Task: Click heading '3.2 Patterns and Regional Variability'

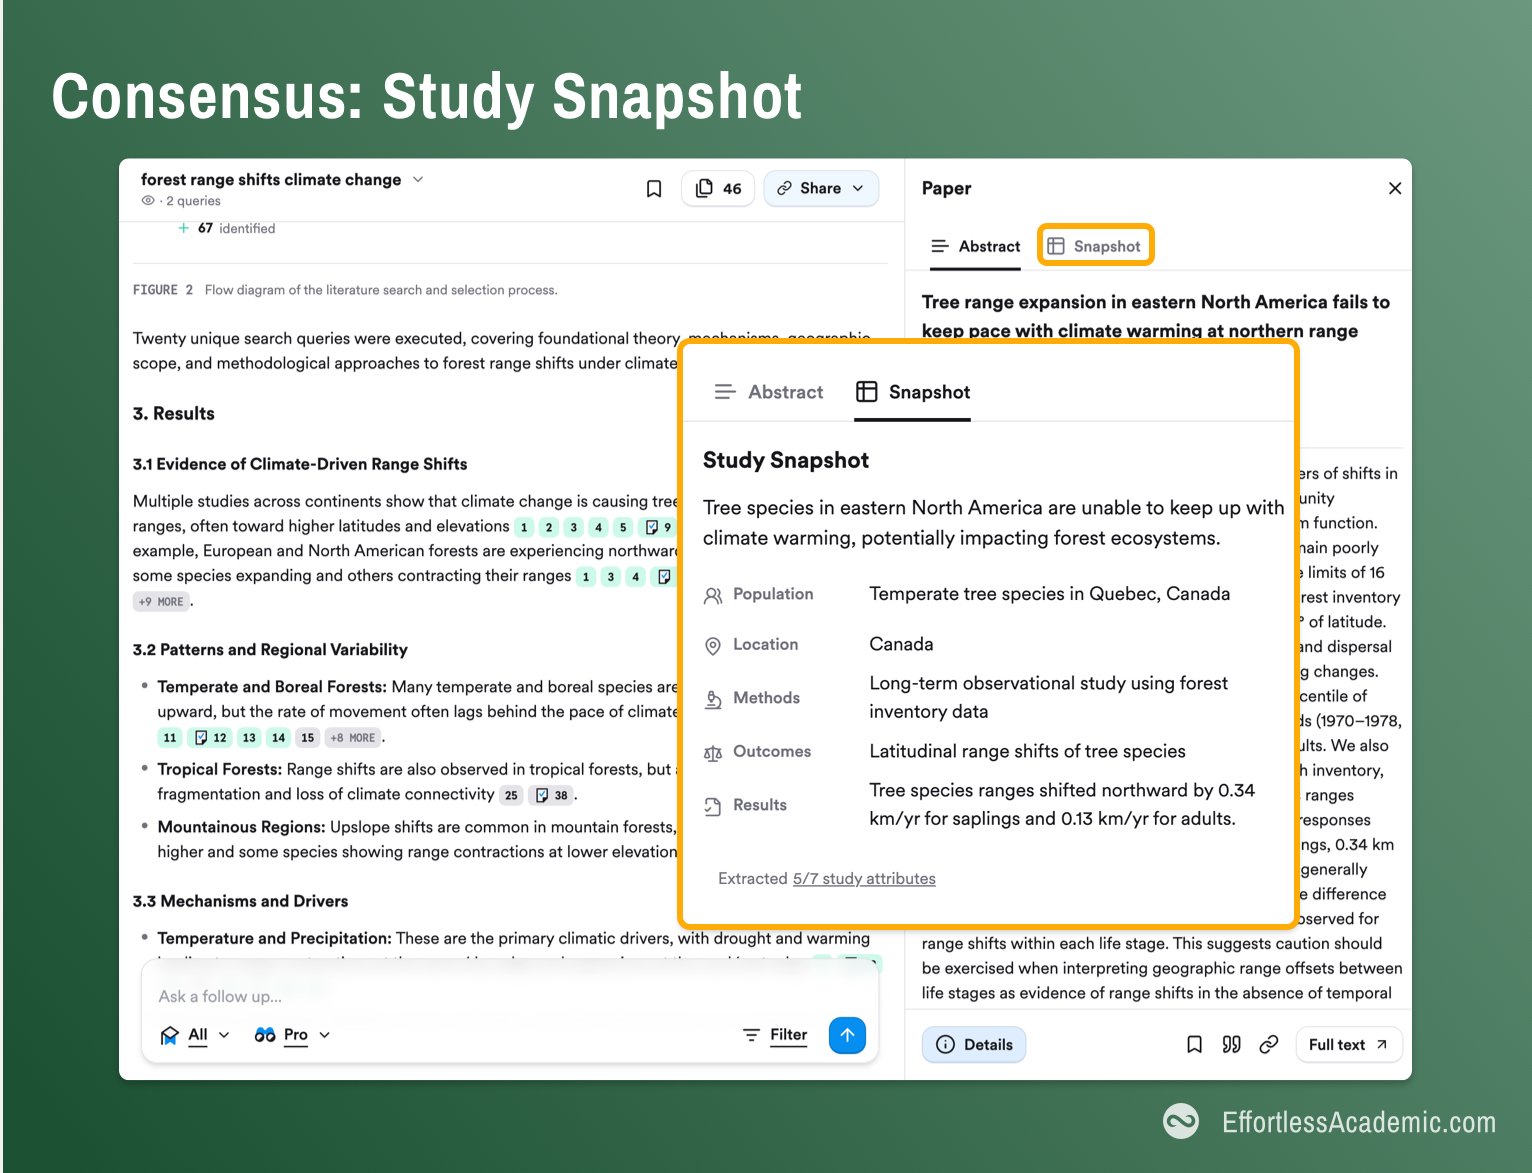Action: (270, 650)
